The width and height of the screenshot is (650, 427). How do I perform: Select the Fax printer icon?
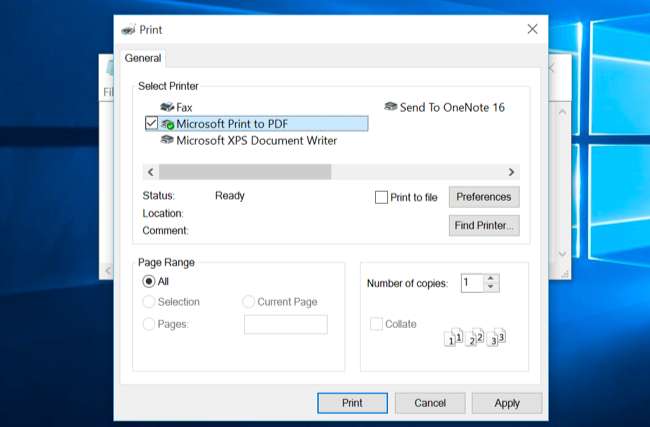(x=167, y=107)
